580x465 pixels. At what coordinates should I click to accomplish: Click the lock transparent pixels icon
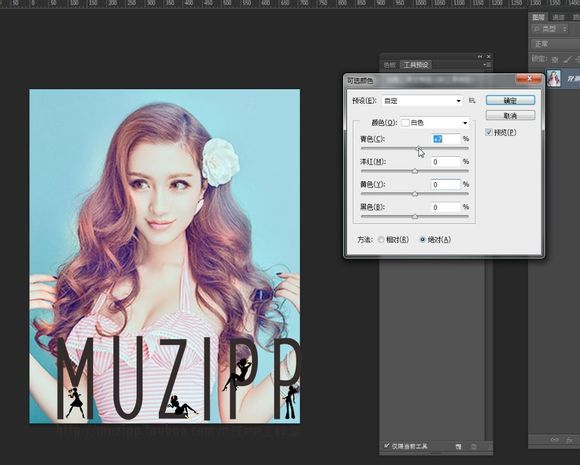(555, 59)
